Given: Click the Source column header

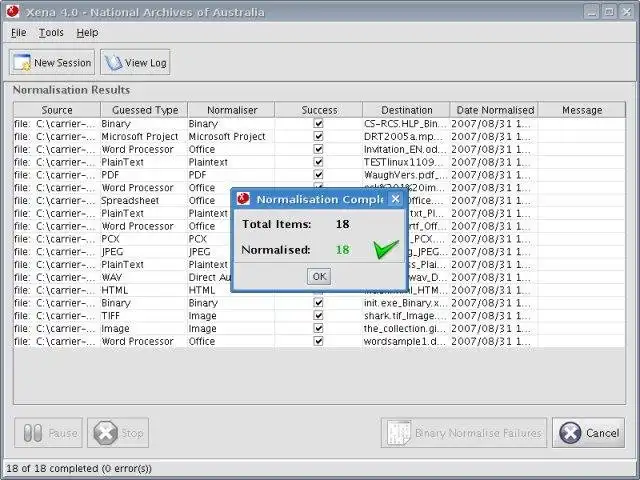Looking at the screenshot, I should pyautogui.click(x=57, y=110).
